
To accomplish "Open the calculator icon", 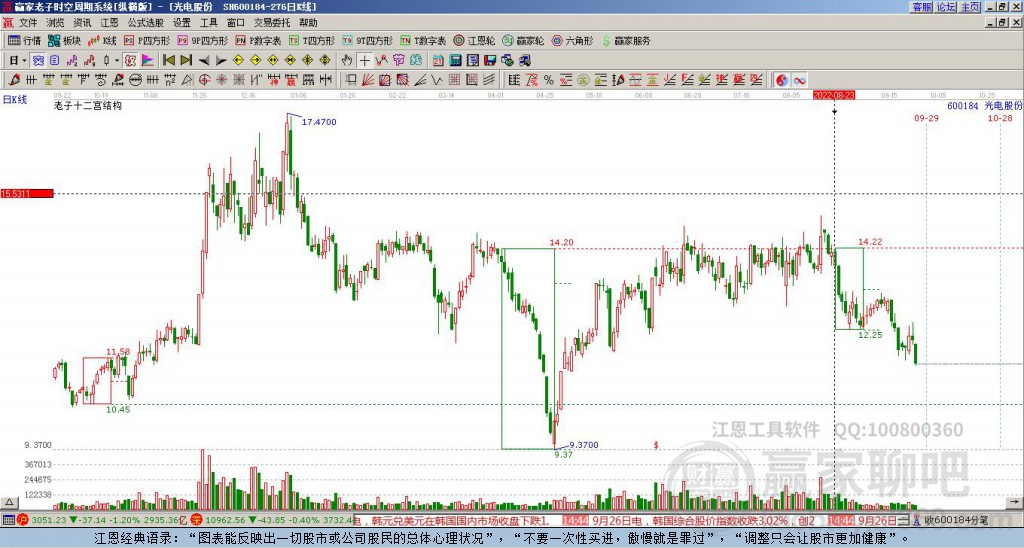I will pos(455,60).
